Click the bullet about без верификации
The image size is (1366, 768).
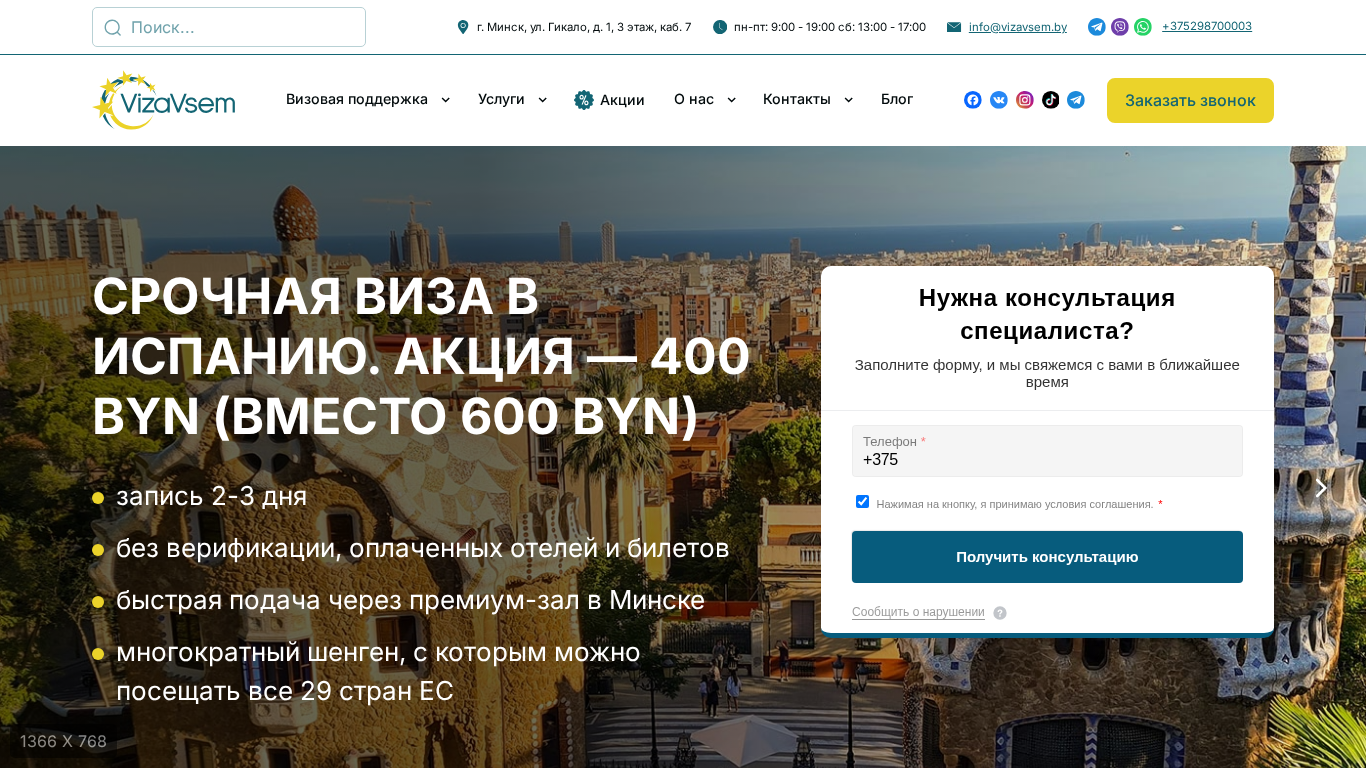422,548
